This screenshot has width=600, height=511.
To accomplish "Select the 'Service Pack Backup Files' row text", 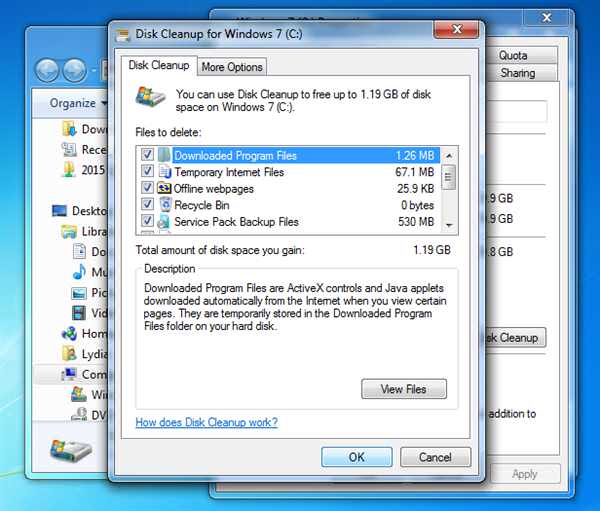I will click(236, 222).
